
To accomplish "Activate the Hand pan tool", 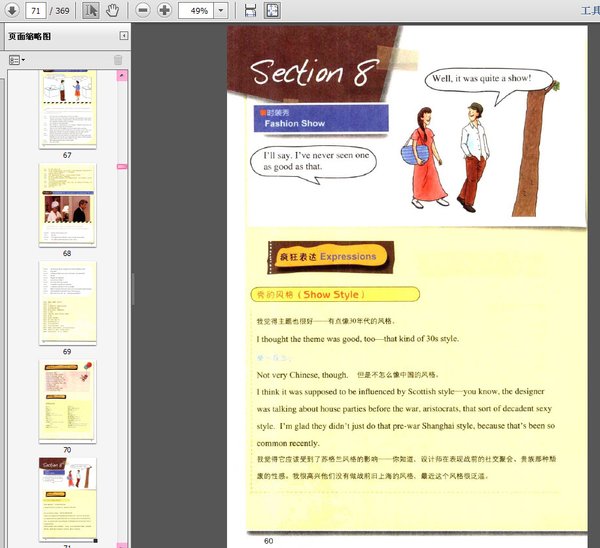I will [x=112, y=11].
